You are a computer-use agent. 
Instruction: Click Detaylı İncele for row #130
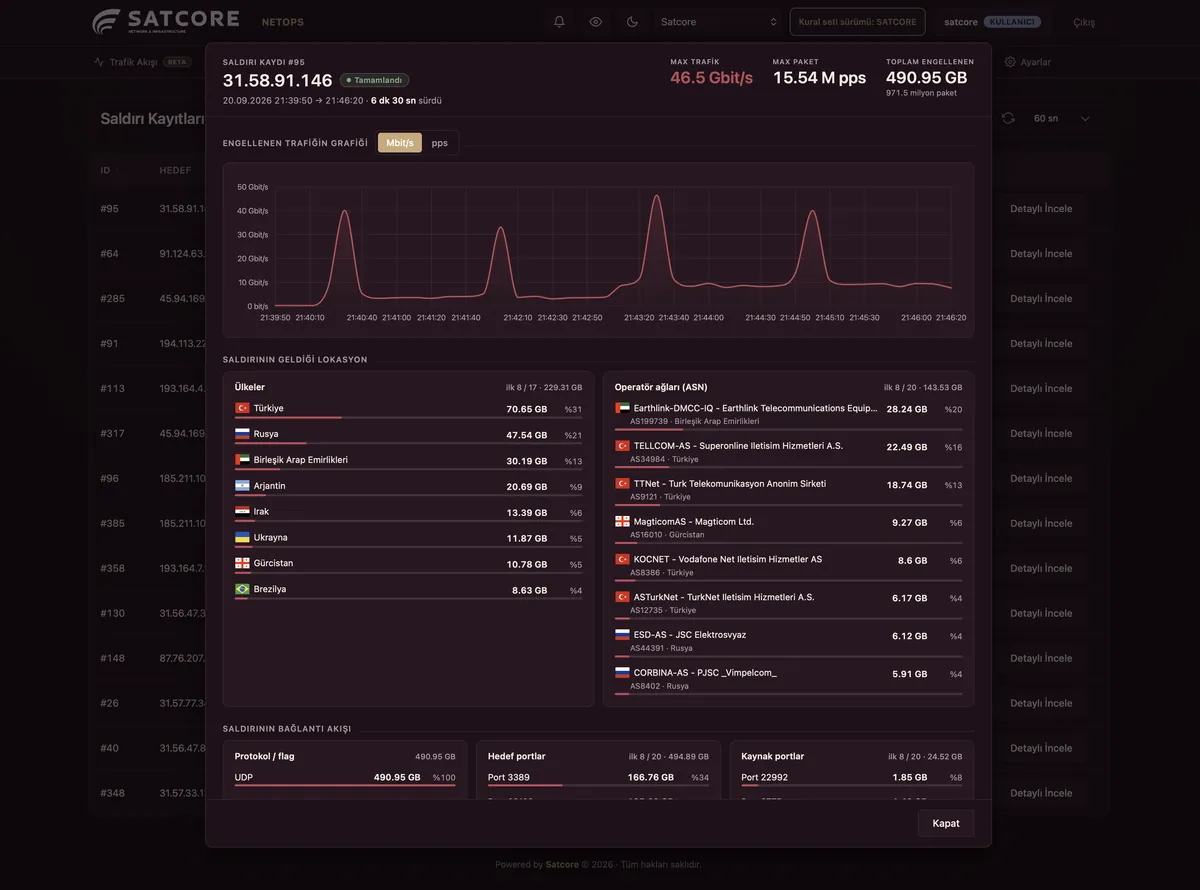point(1041,614)
